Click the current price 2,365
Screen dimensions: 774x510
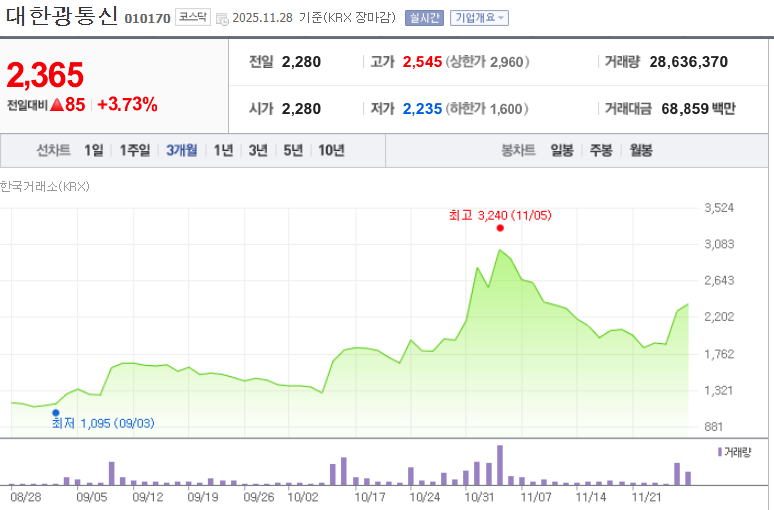click(x=45, y=75)
